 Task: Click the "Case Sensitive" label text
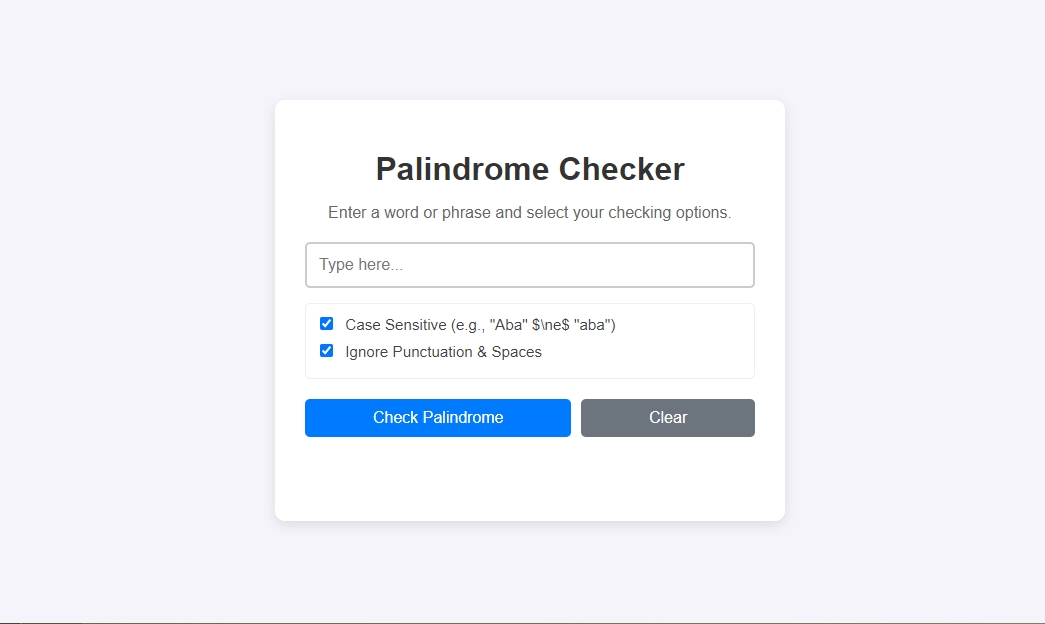(395, 325)
